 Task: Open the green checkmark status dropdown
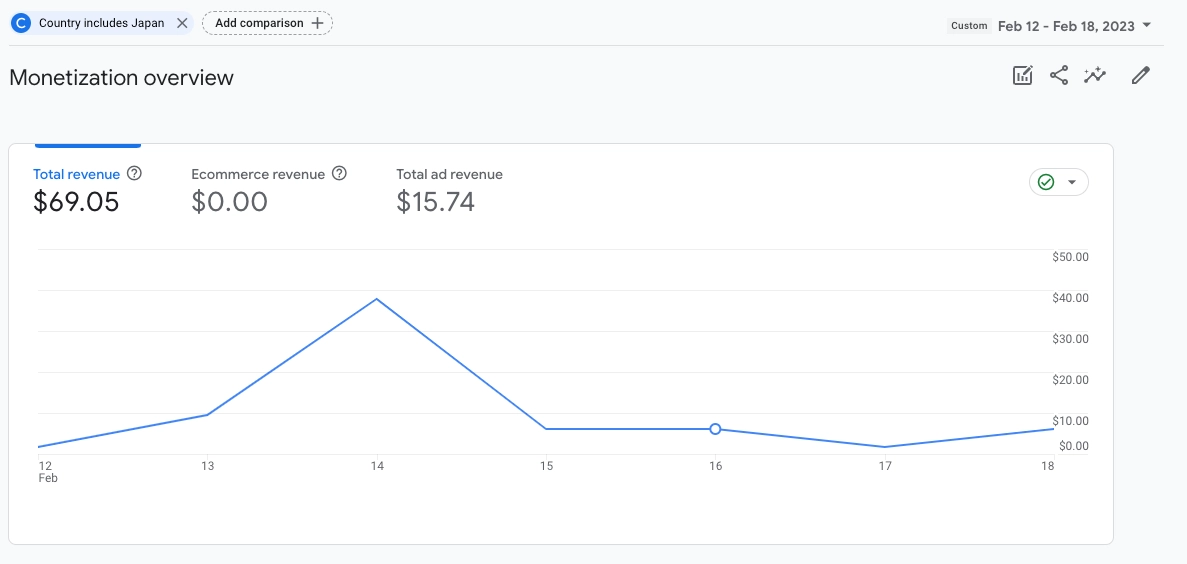pos(1058,182)
